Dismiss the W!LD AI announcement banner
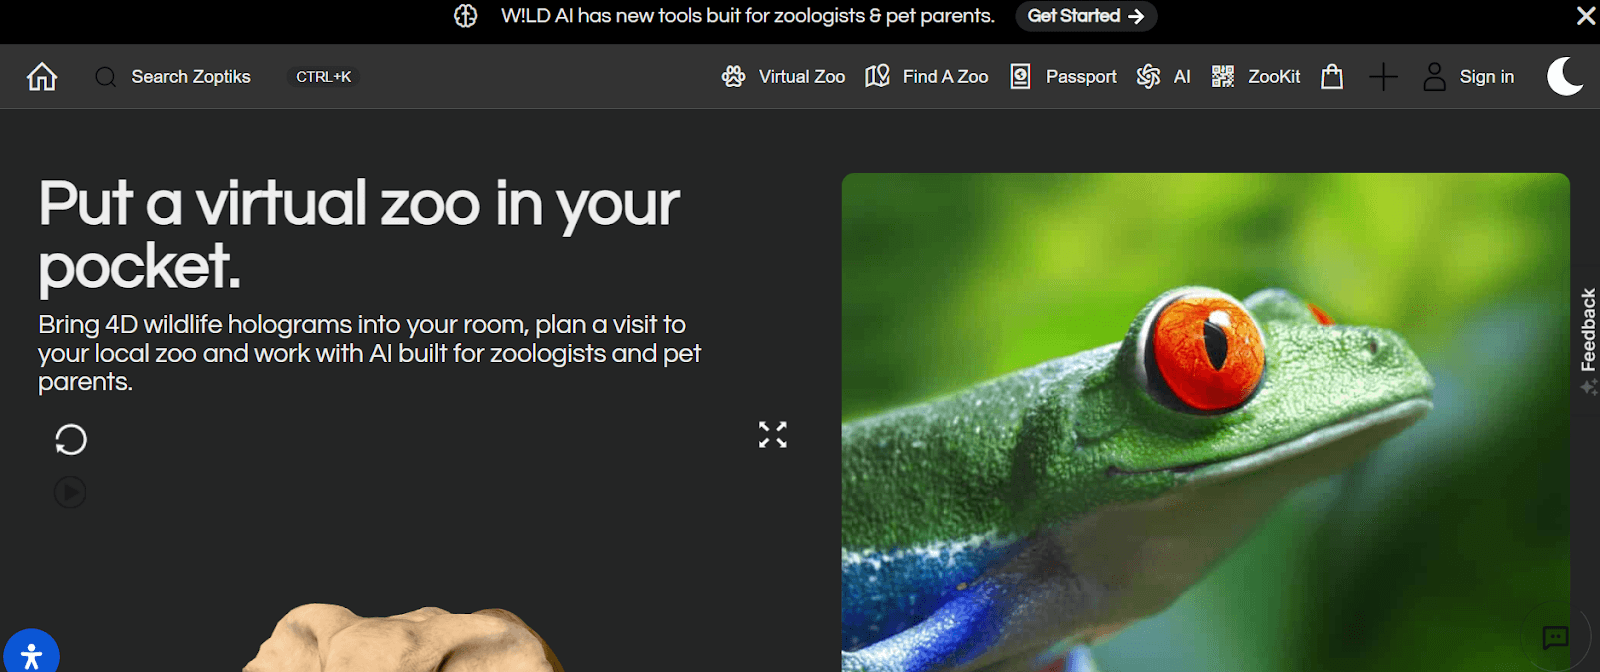The height and width of the screenshot is (672, 1600). click(1586, 16)
